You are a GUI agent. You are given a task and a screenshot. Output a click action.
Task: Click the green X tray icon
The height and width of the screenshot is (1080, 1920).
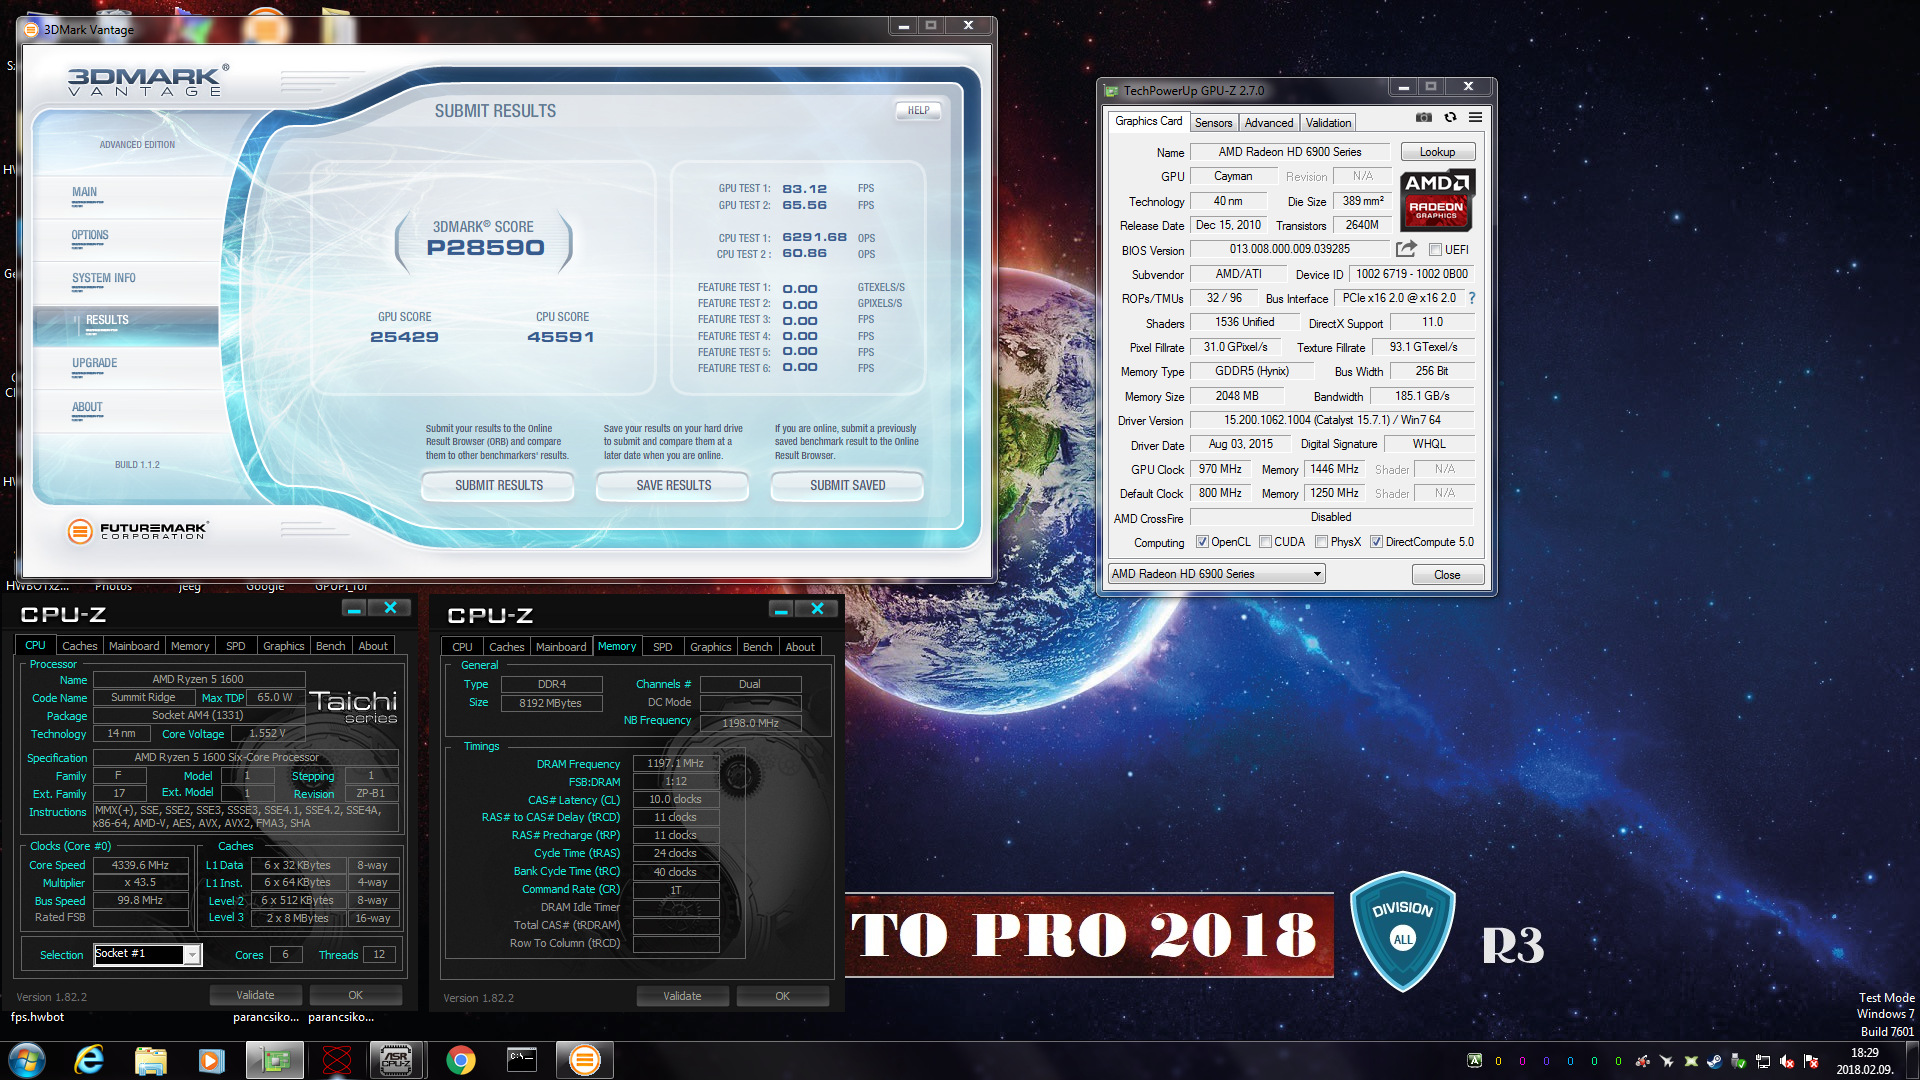tap(1691, 1062)
